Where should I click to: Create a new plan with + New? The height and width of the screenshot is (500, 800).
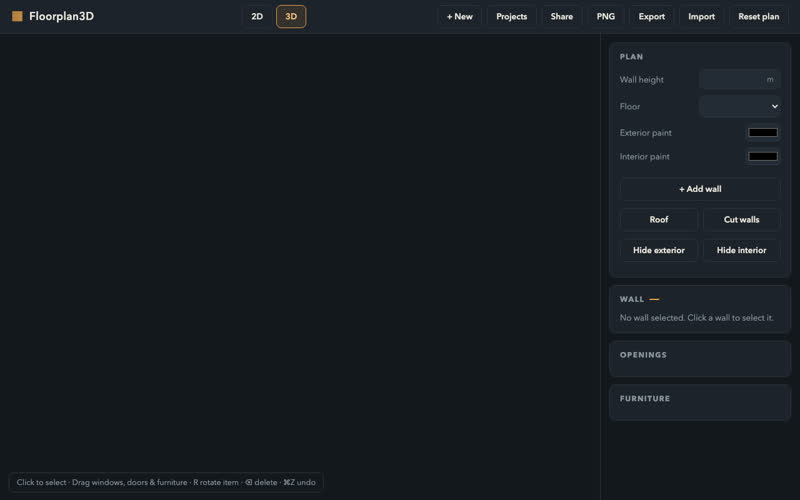pyautogui.click(x=460, y=16)
